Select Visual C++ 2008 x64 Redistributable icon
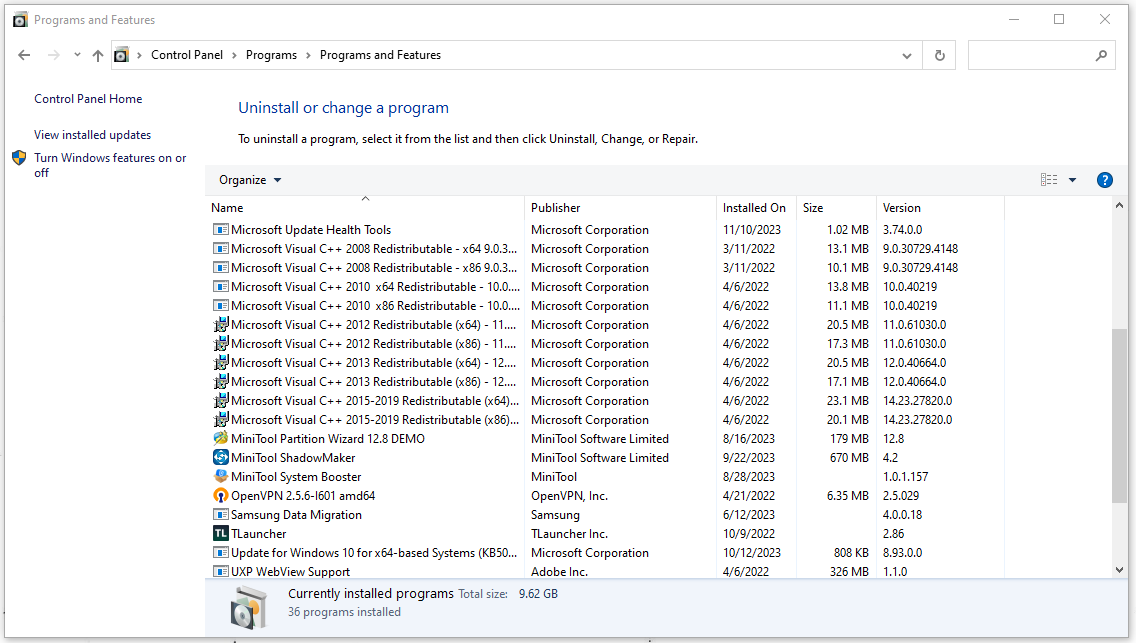The height and width of the screenshot is (643, 1136). point(220,248)
